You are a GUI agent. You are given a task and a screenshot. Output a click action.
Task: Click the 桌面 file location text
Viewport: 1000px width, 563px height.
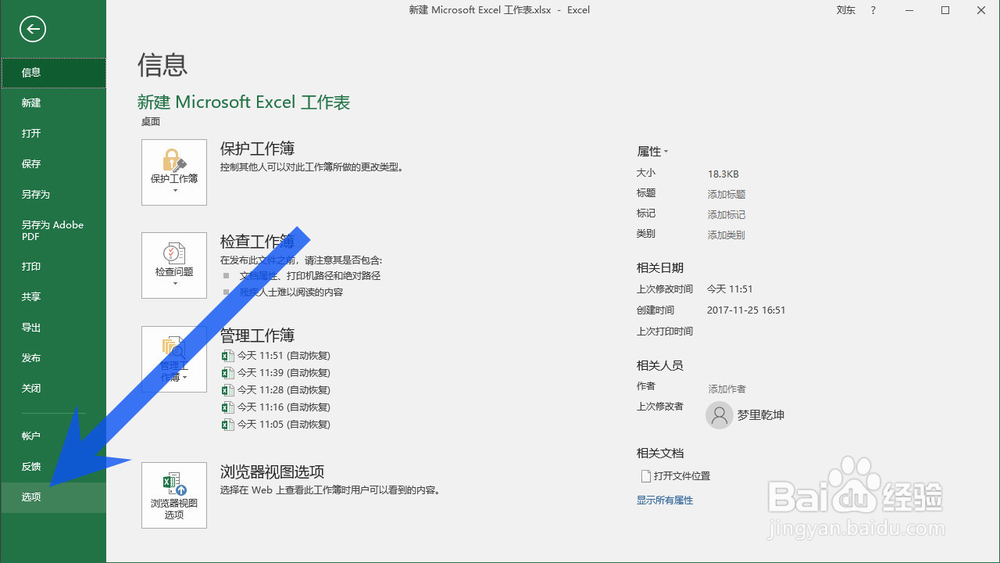151,122
